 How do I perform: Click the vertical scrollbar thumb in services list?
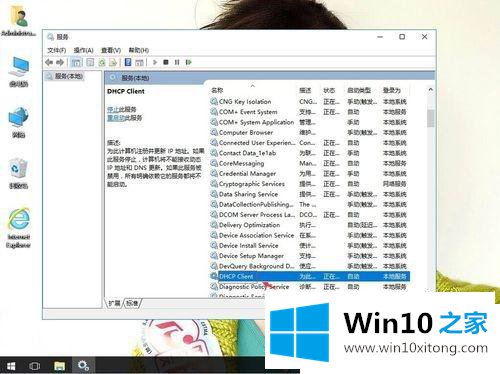[430, 118]
